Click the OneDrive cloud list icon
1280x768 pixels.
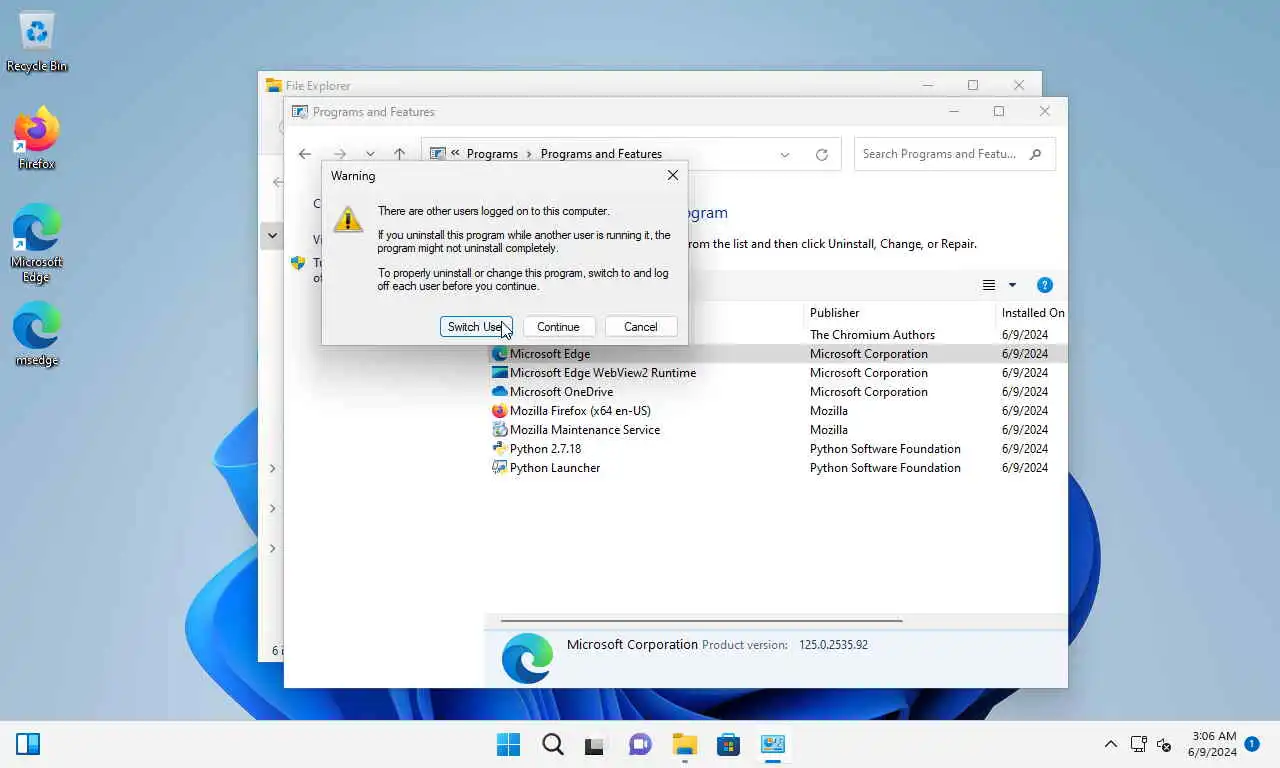click(x=500, y=392)
